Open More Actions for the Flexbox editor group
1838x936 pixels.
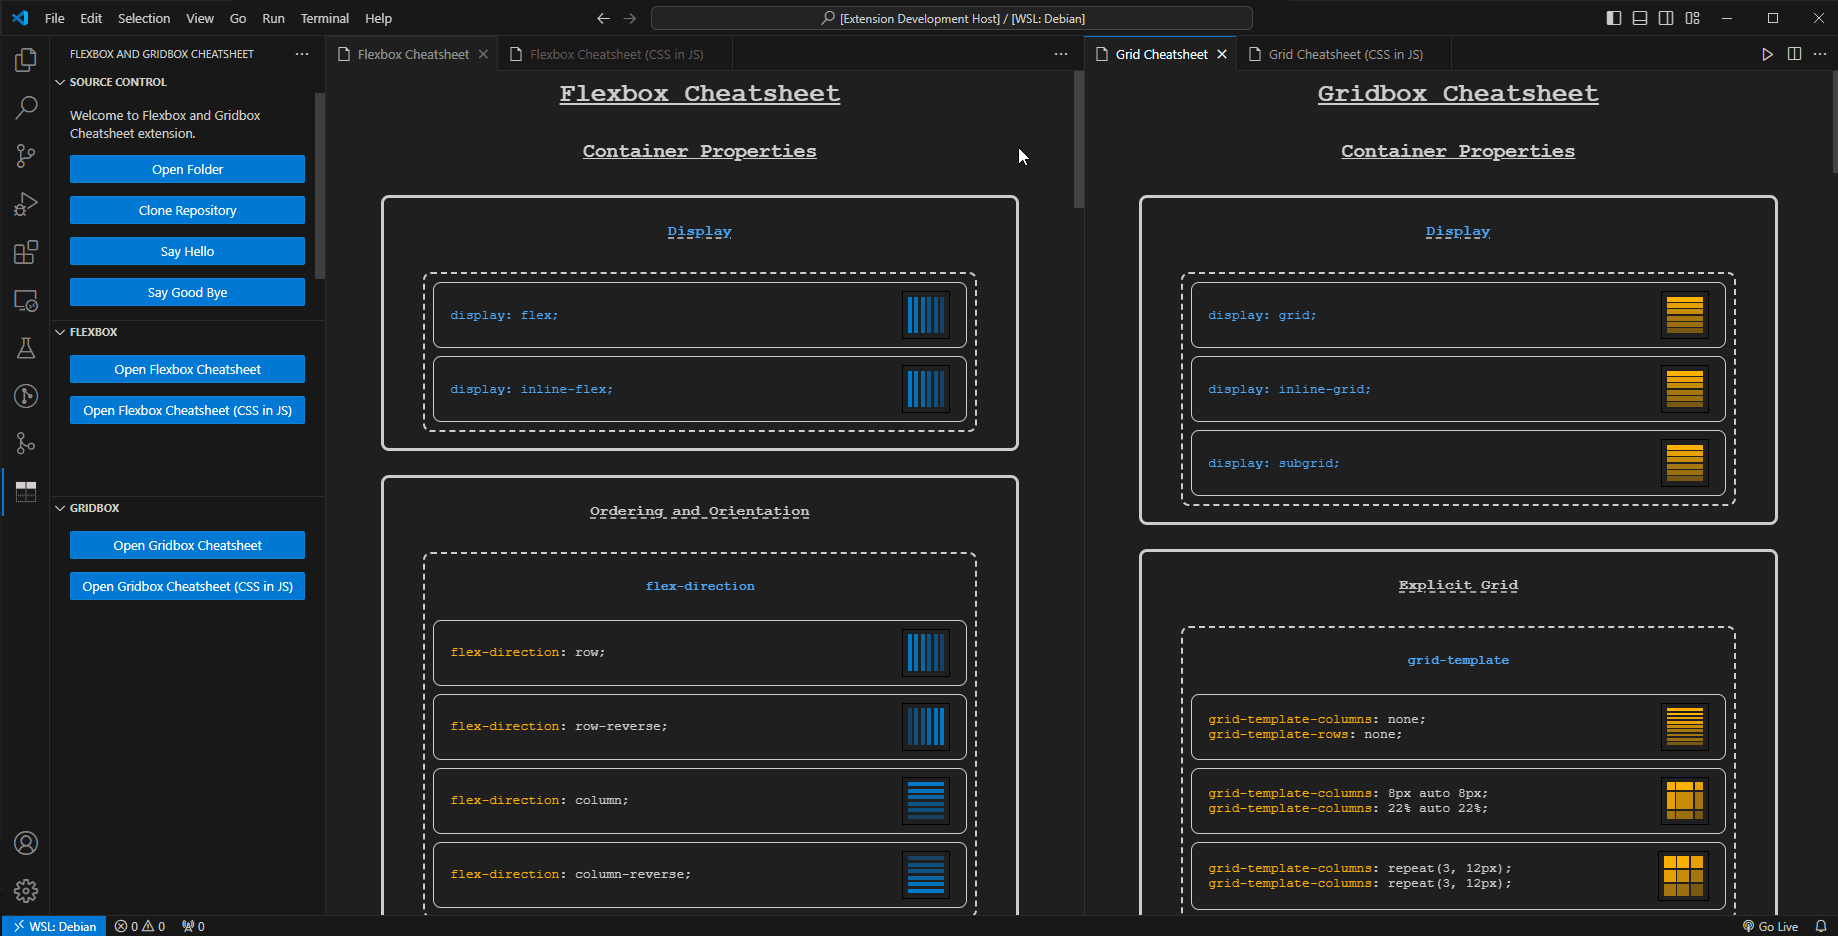(x=1061, y=54)
